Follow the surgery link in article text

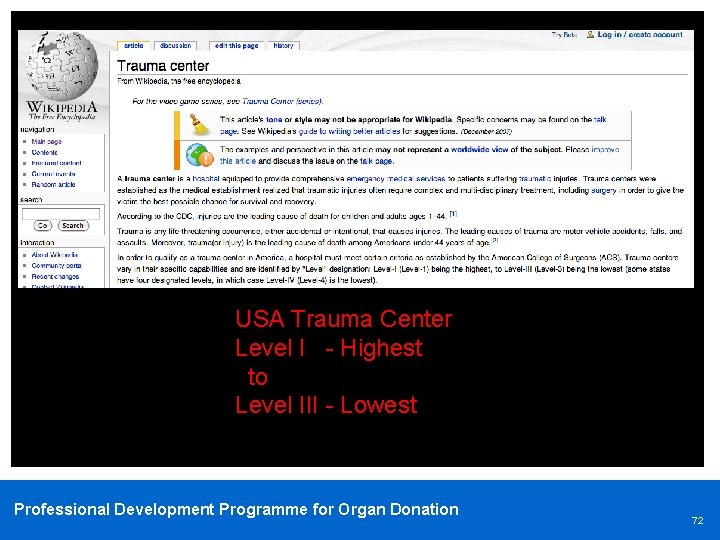click(x=603, y=190)
